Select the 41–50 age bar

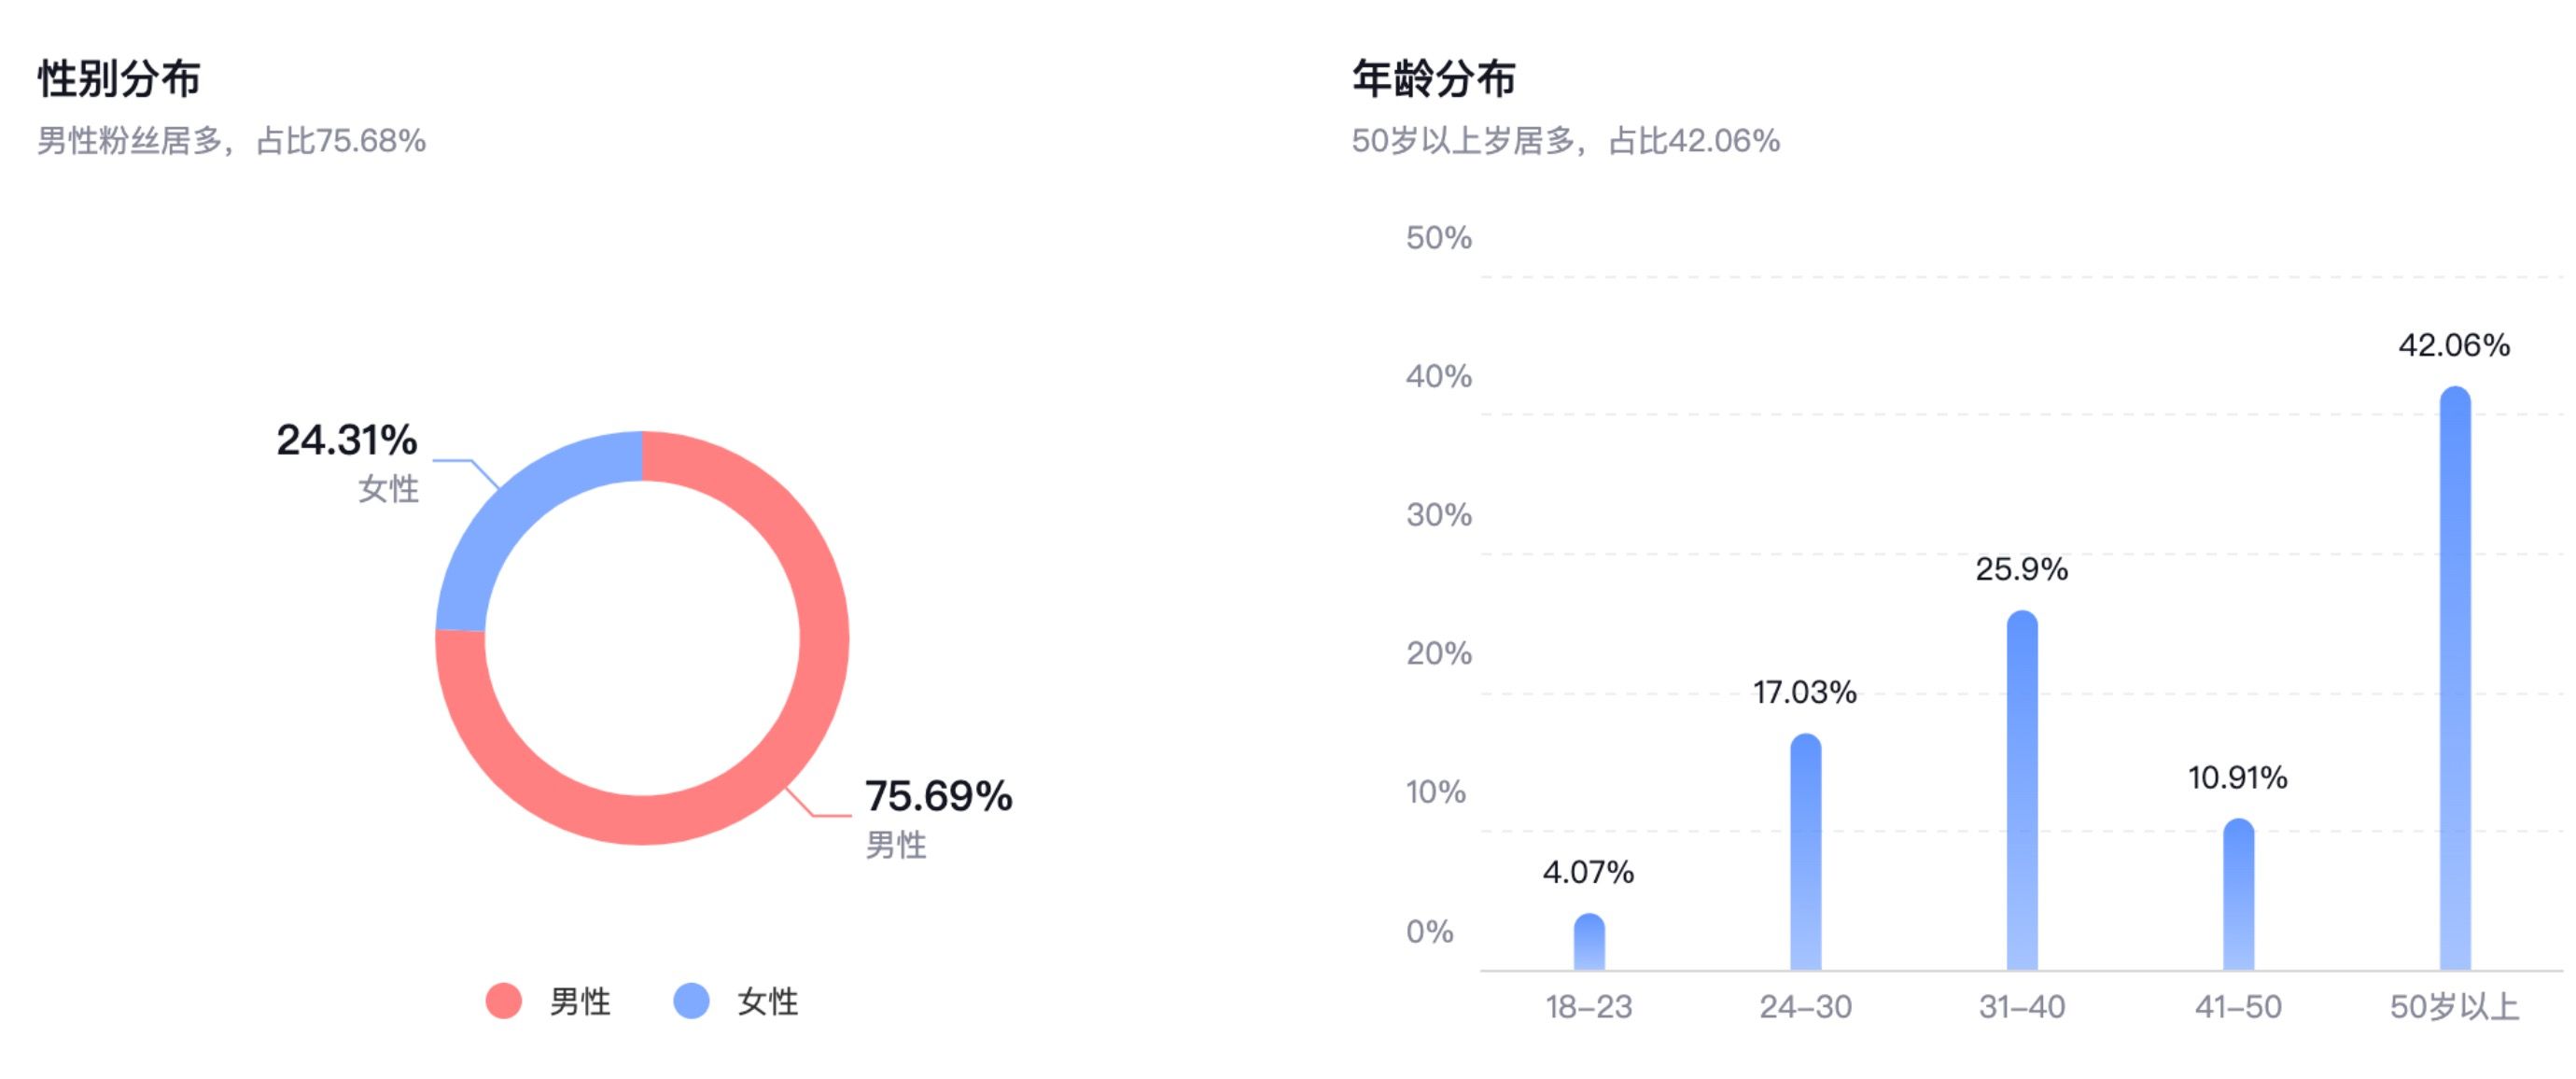tap(2239, 894)
